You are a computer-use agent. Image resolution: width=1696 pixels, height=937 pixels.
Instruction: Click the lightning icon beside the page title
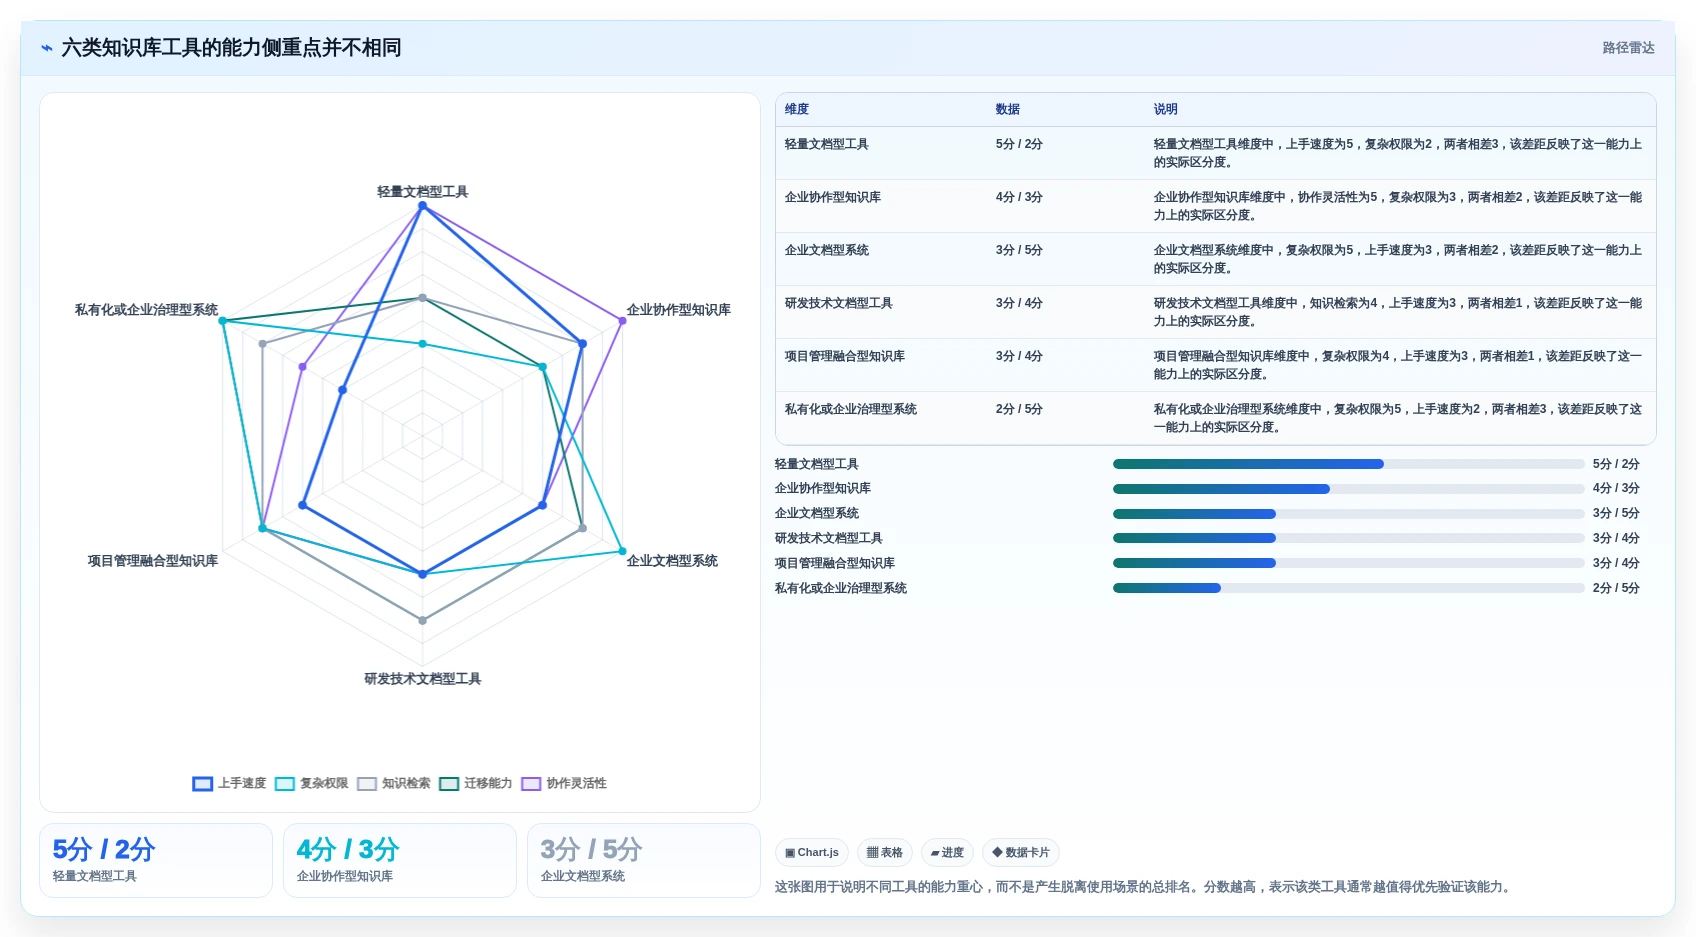click(x=47, y=48)
